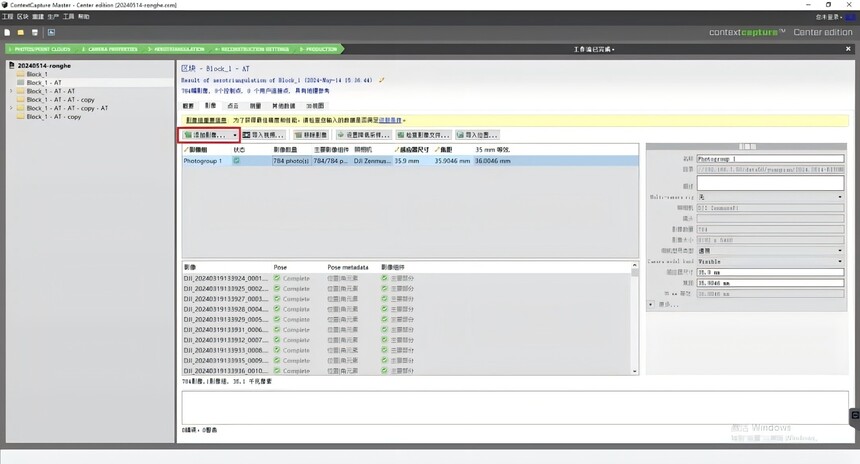Click the pencil edit icon next to the aerotriangulation result description

pyautogui.click(x=381, y=80)
